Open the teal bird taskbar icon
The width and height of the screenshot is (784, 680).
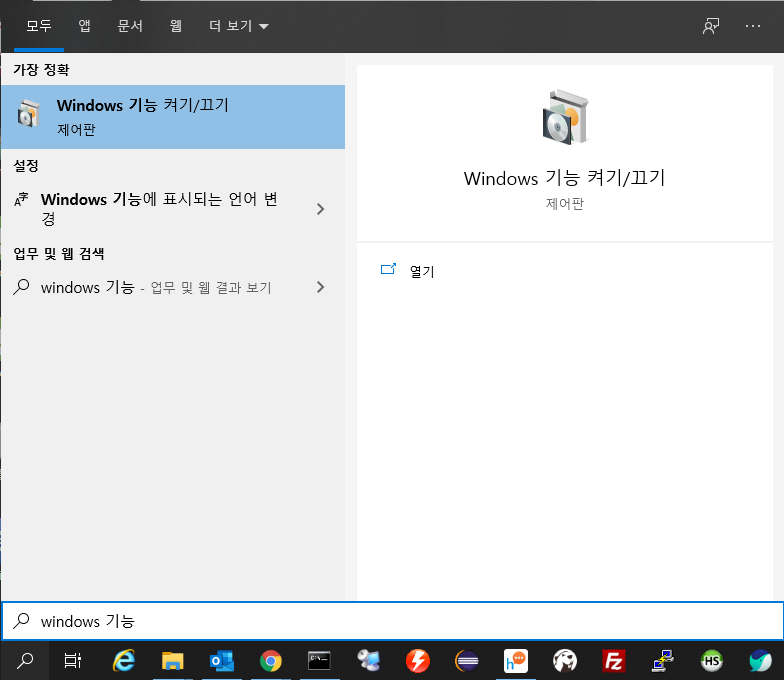[x=760, y=660]
